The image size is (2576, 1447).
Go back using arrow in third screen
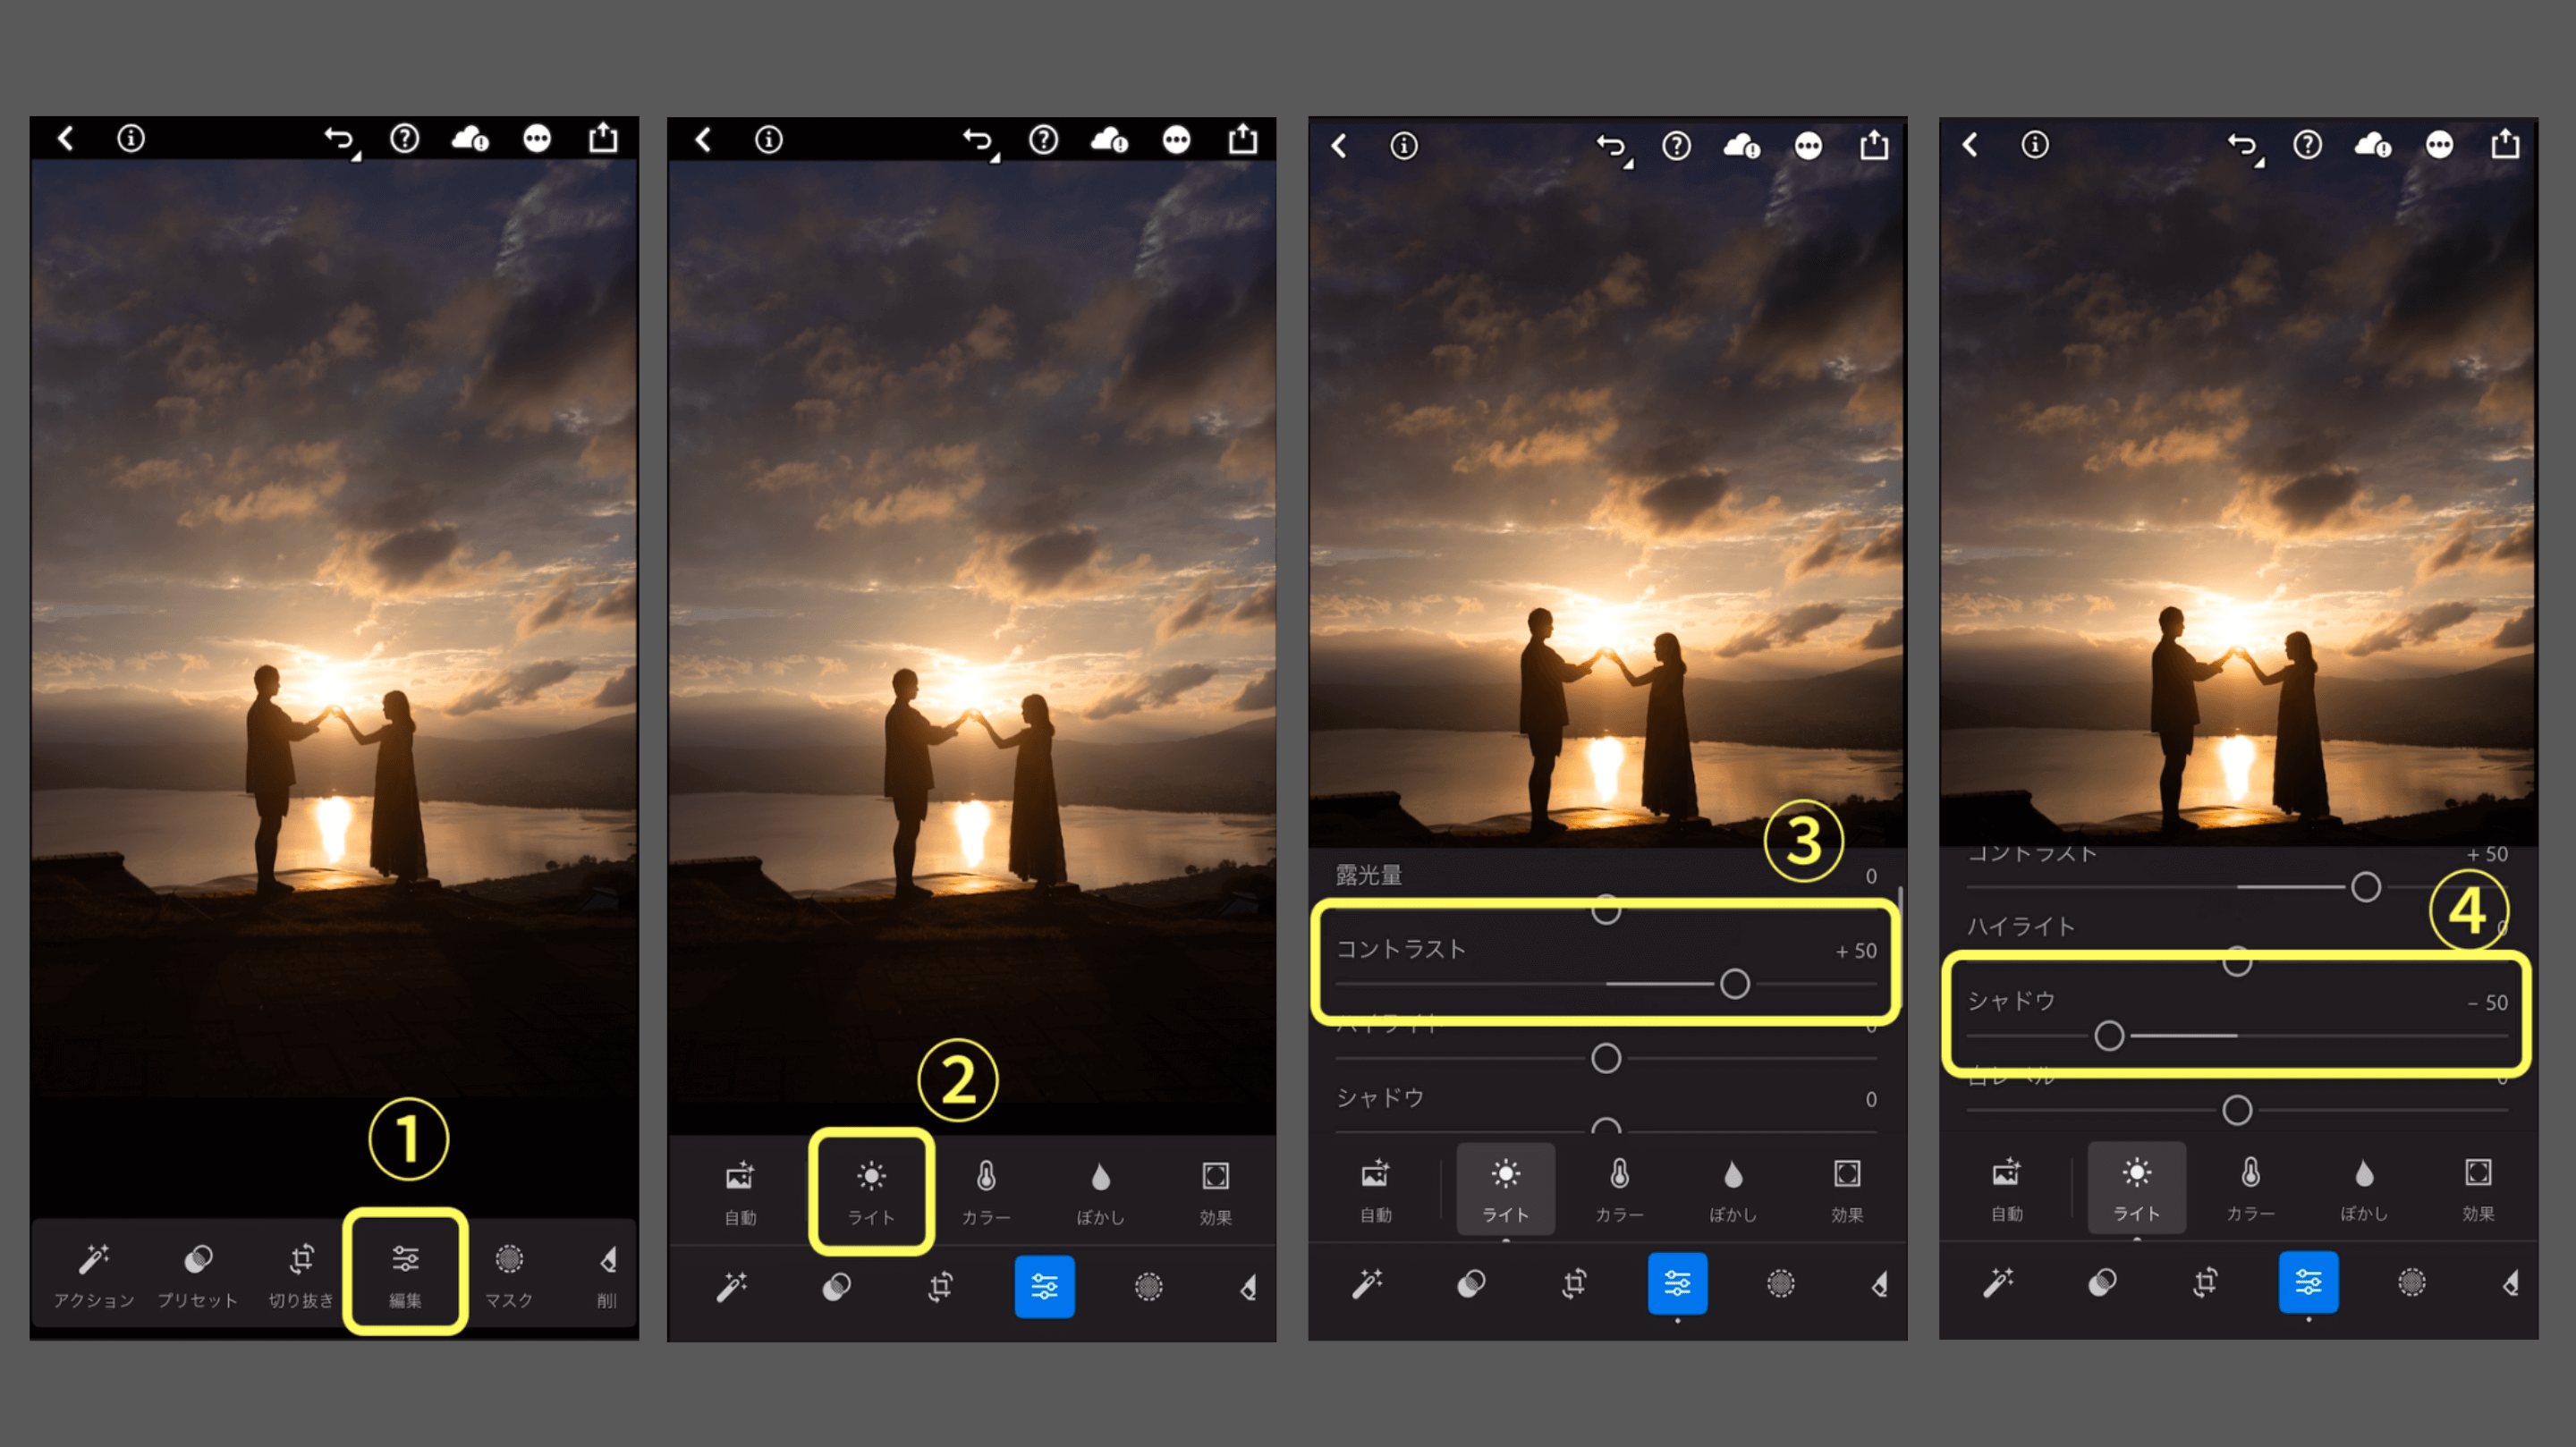[x=1339, y=147]
